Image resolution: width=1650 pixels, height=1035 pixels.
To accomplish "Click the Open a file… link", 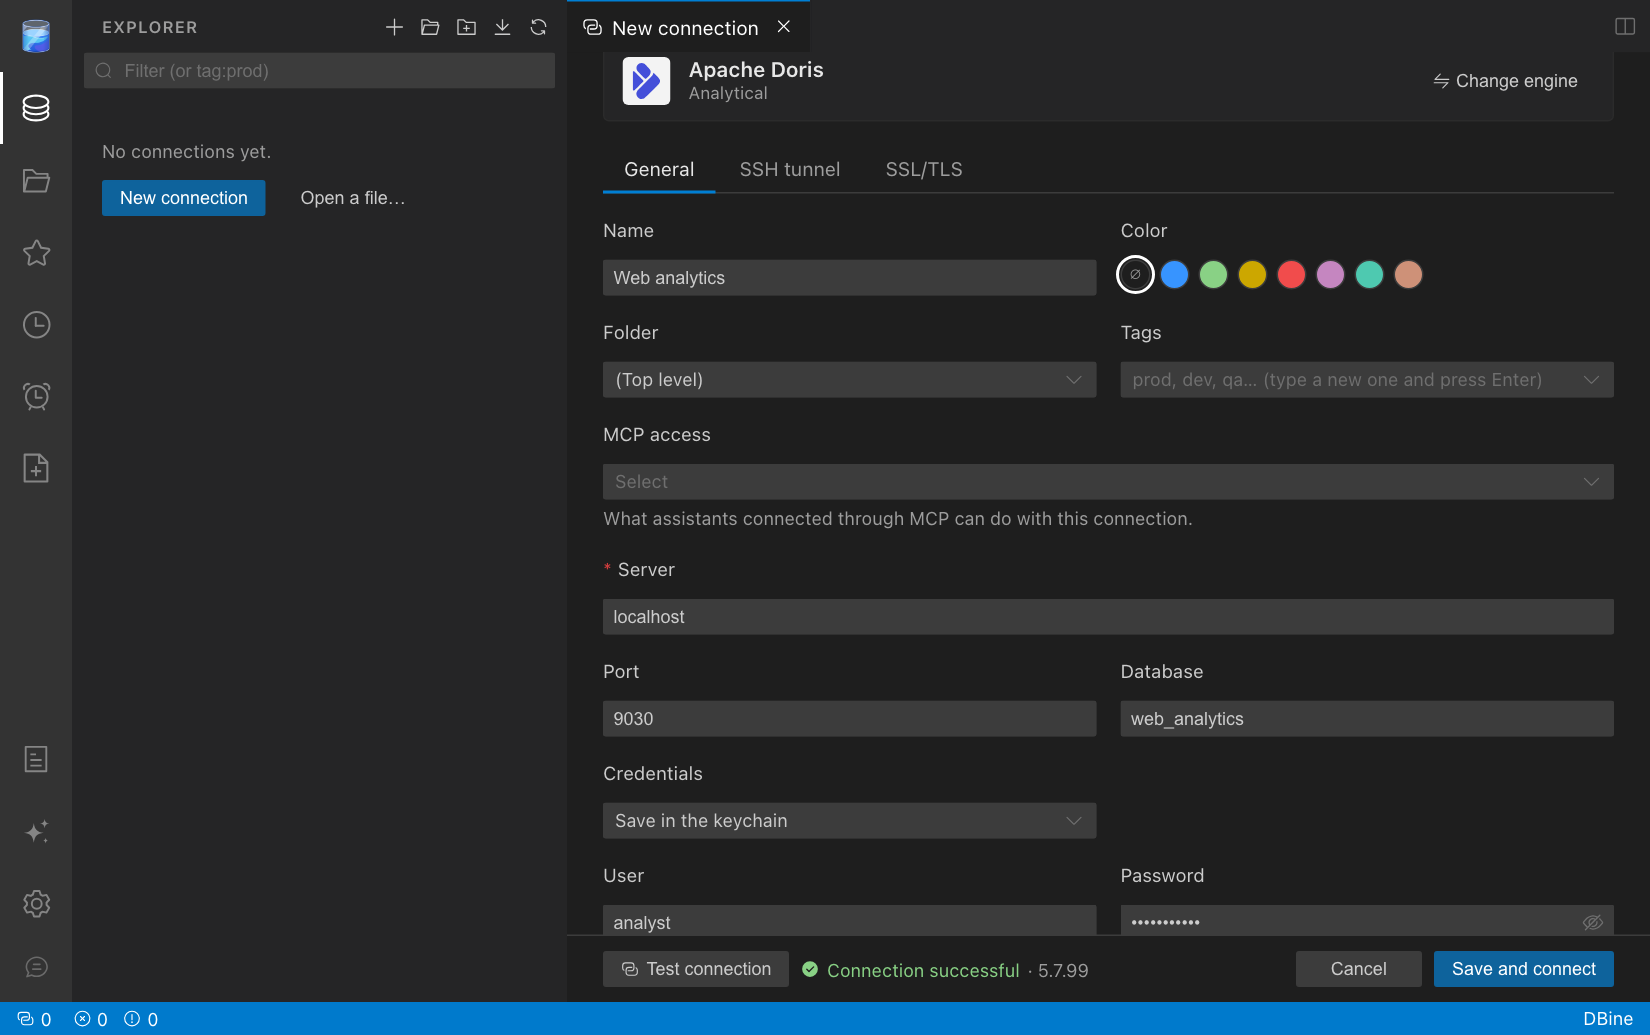I will click(x=353, y=198).
